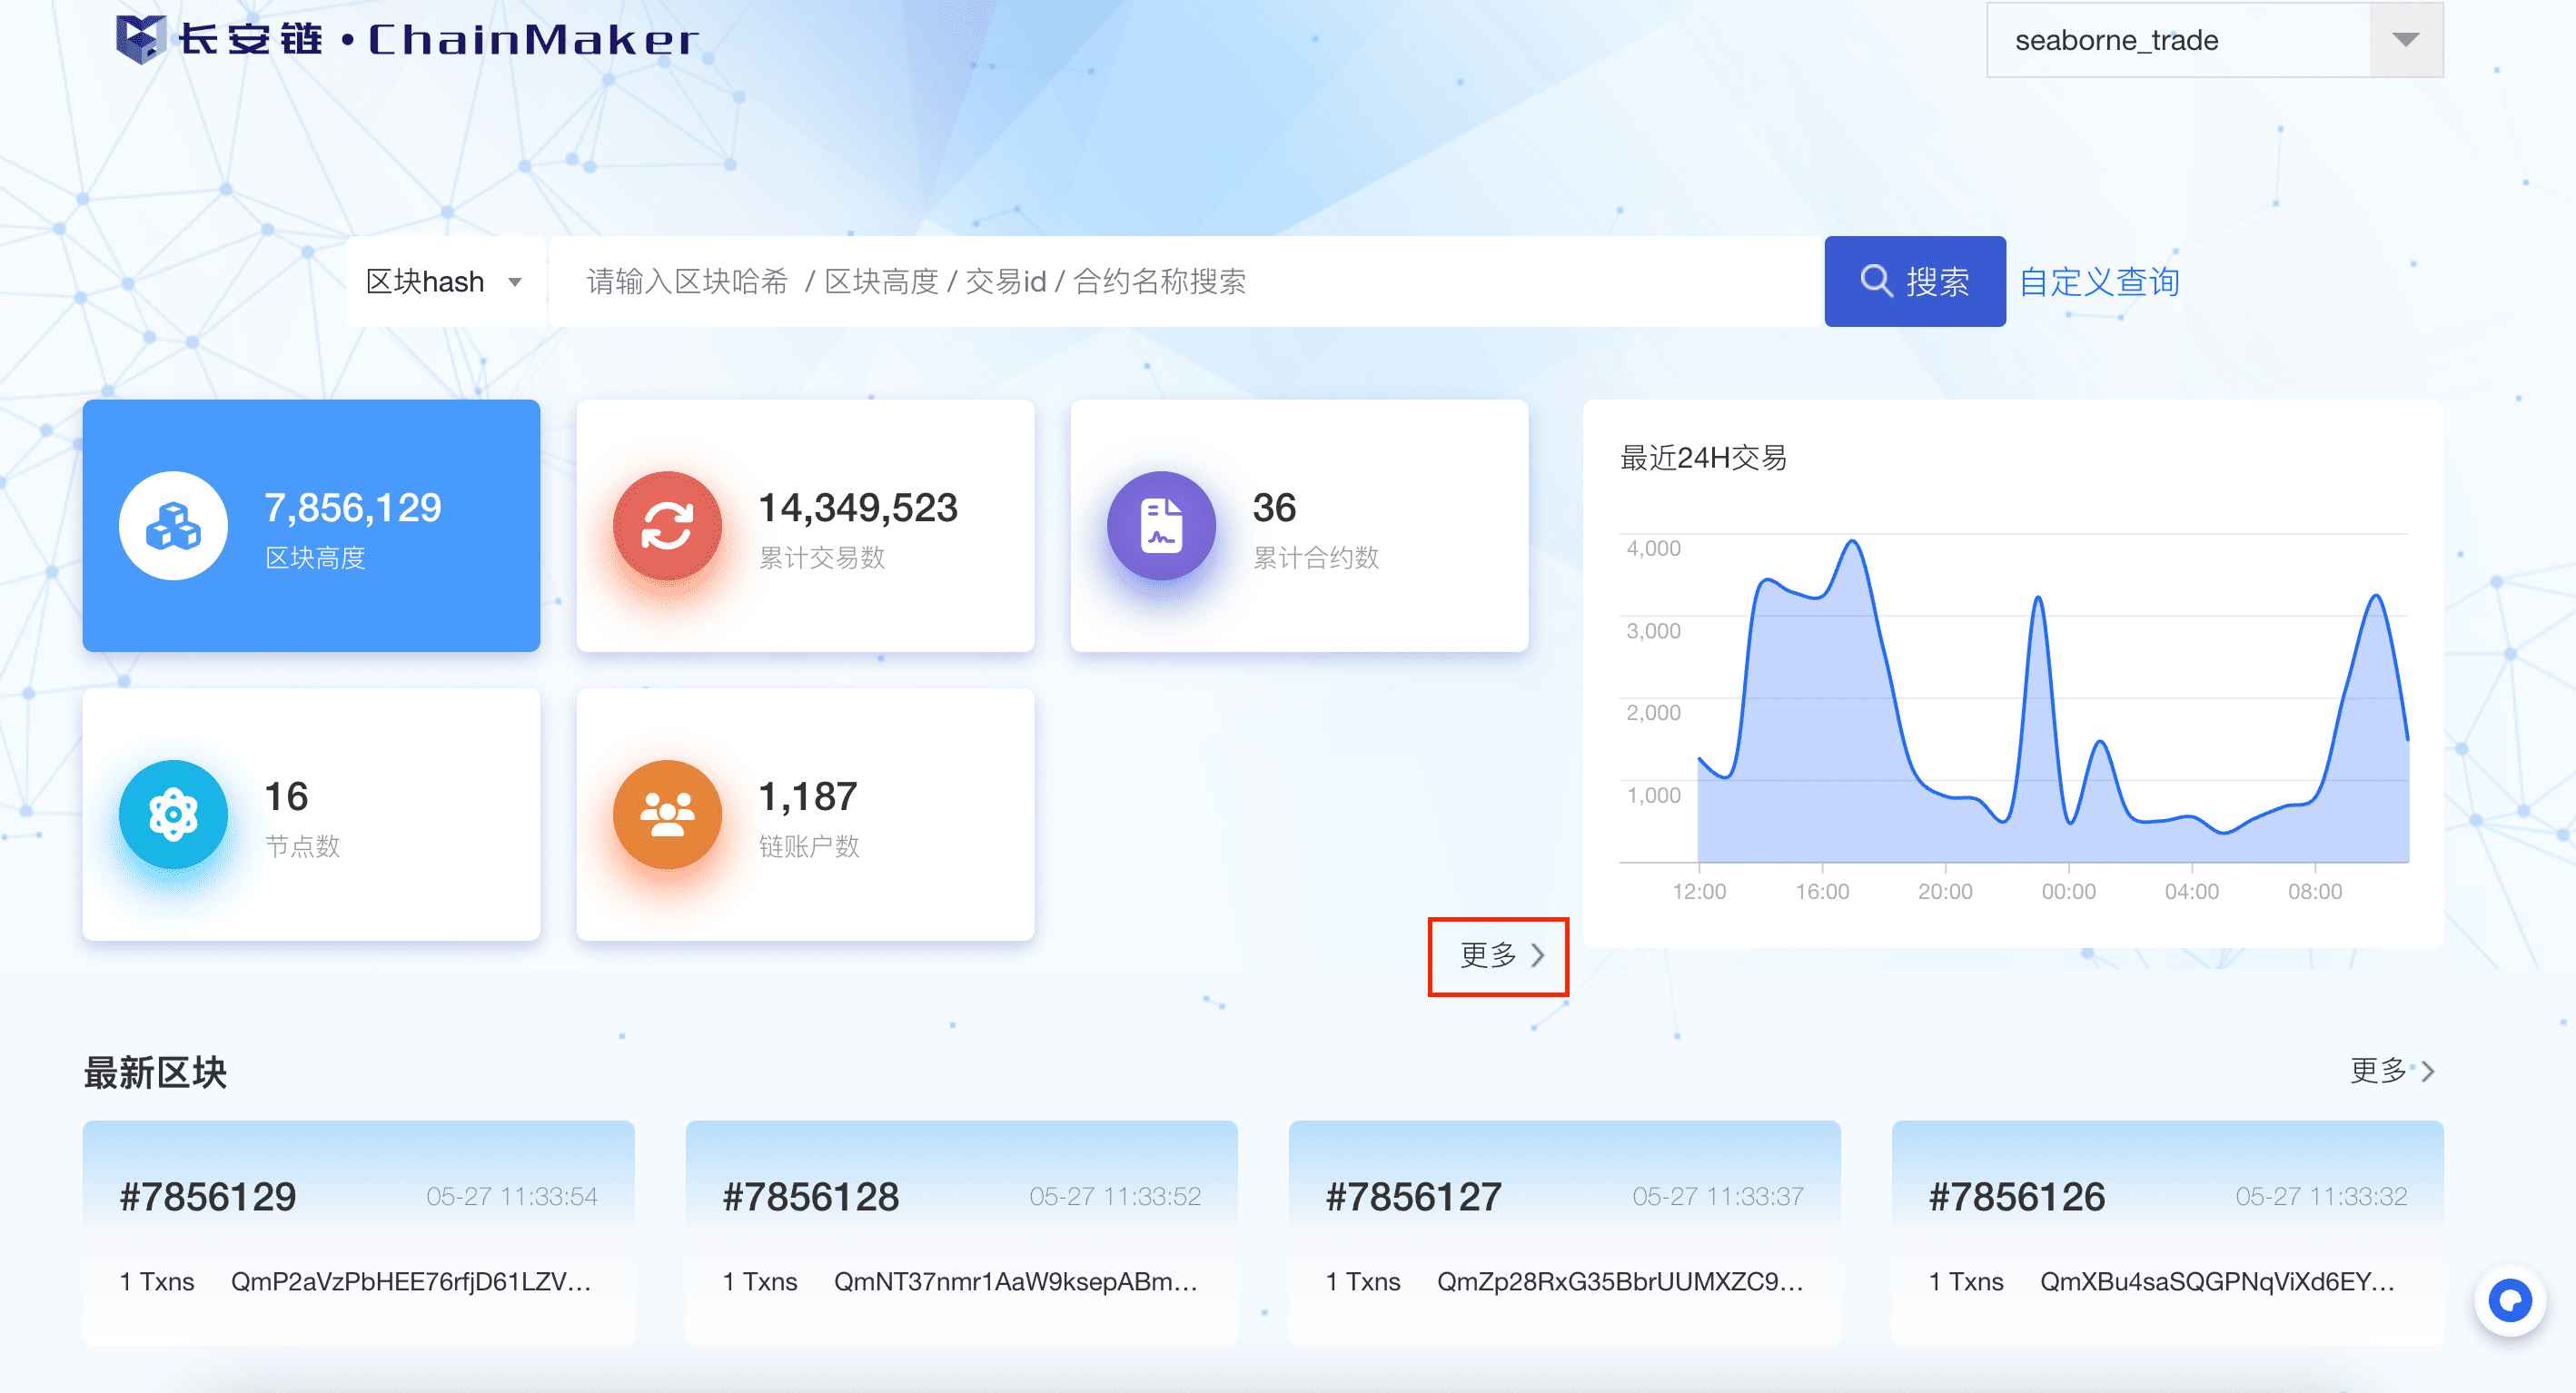The image size is (2576, 1393).
Task: Click block hash QmZp28RxG35BbrUUMXZC9 link
Action: click(x=1619, y=1282)
